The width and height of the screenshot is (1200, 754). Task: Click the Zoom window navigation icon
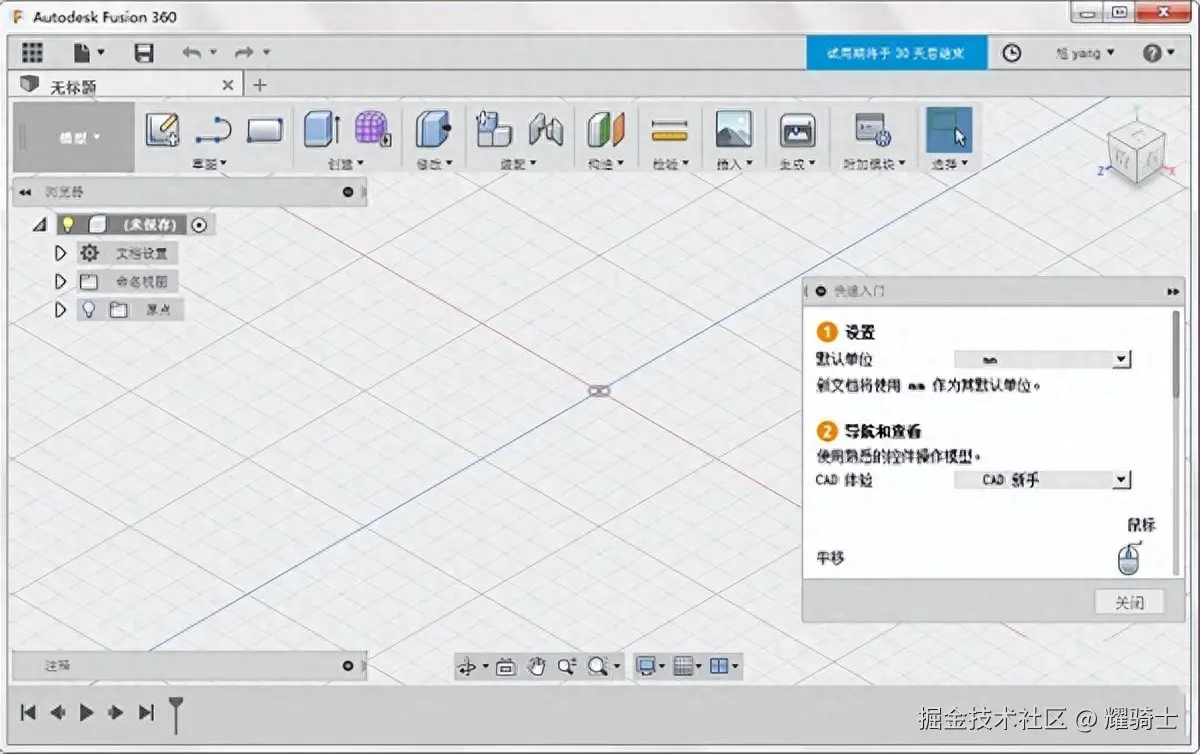click(x=566, y=667)
